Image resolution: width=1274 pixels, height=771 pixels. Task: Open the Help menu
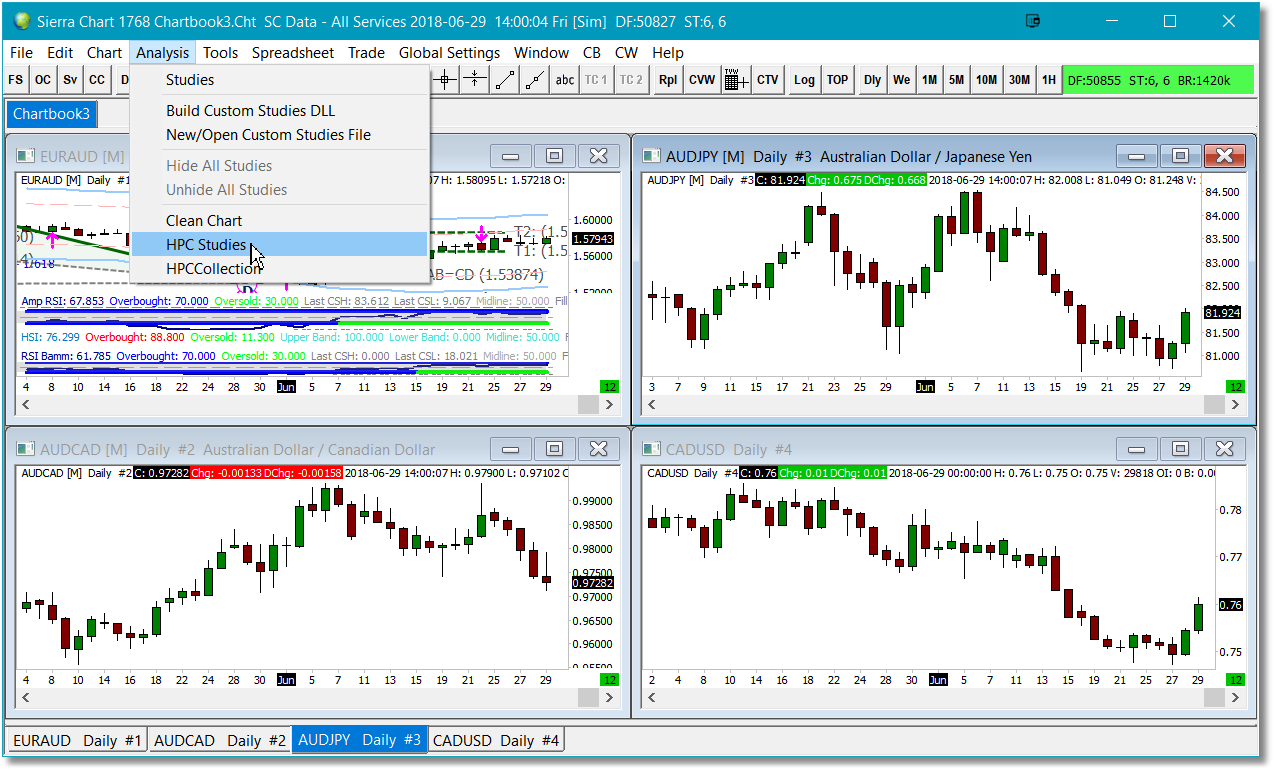tap(667, 53)
